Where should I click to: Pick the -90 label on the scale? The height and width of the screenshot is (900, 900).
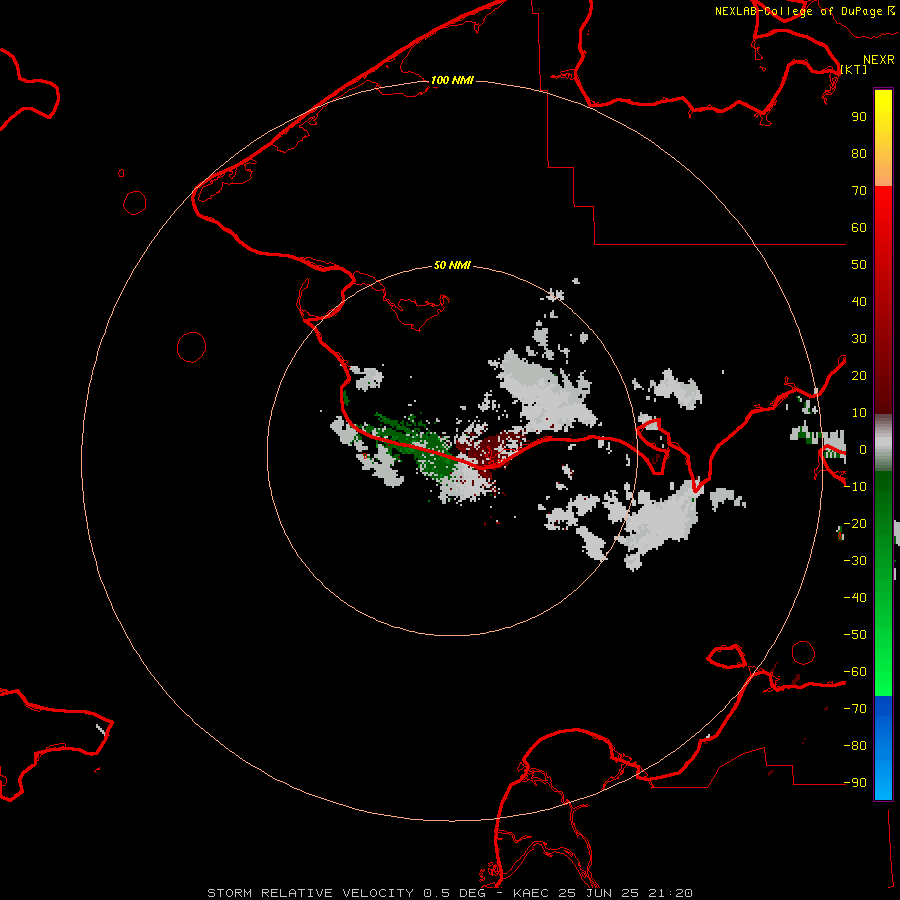click(x=855, y=783)
